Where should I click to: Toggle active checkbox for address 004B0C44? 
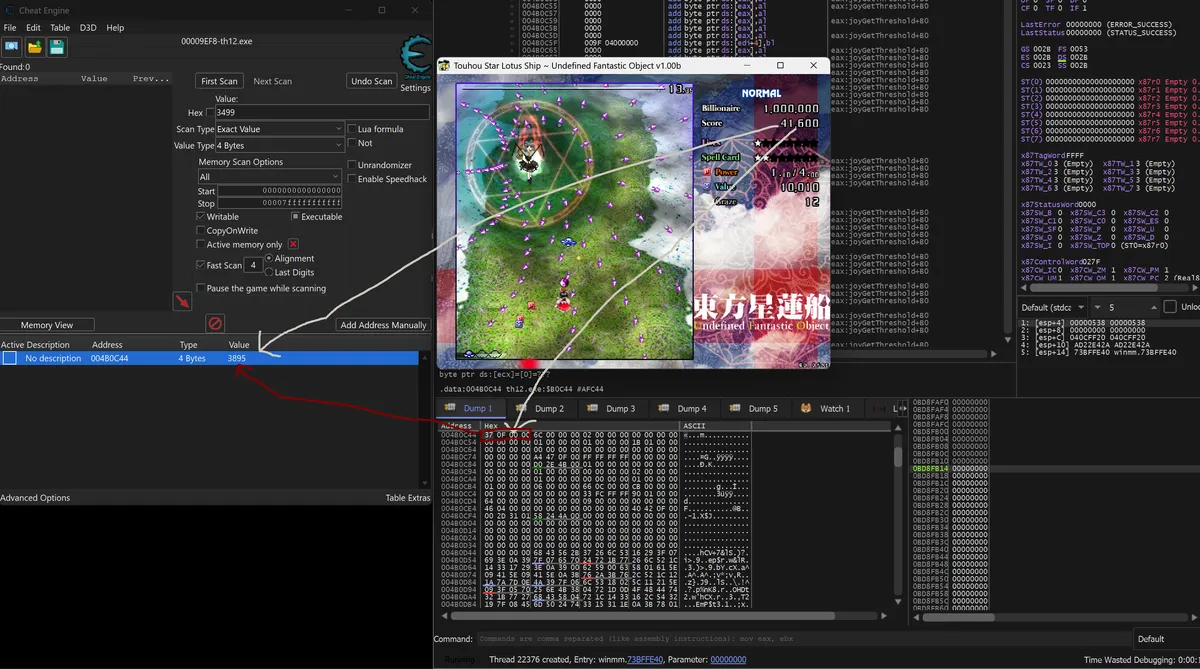[x=9, y=358]
